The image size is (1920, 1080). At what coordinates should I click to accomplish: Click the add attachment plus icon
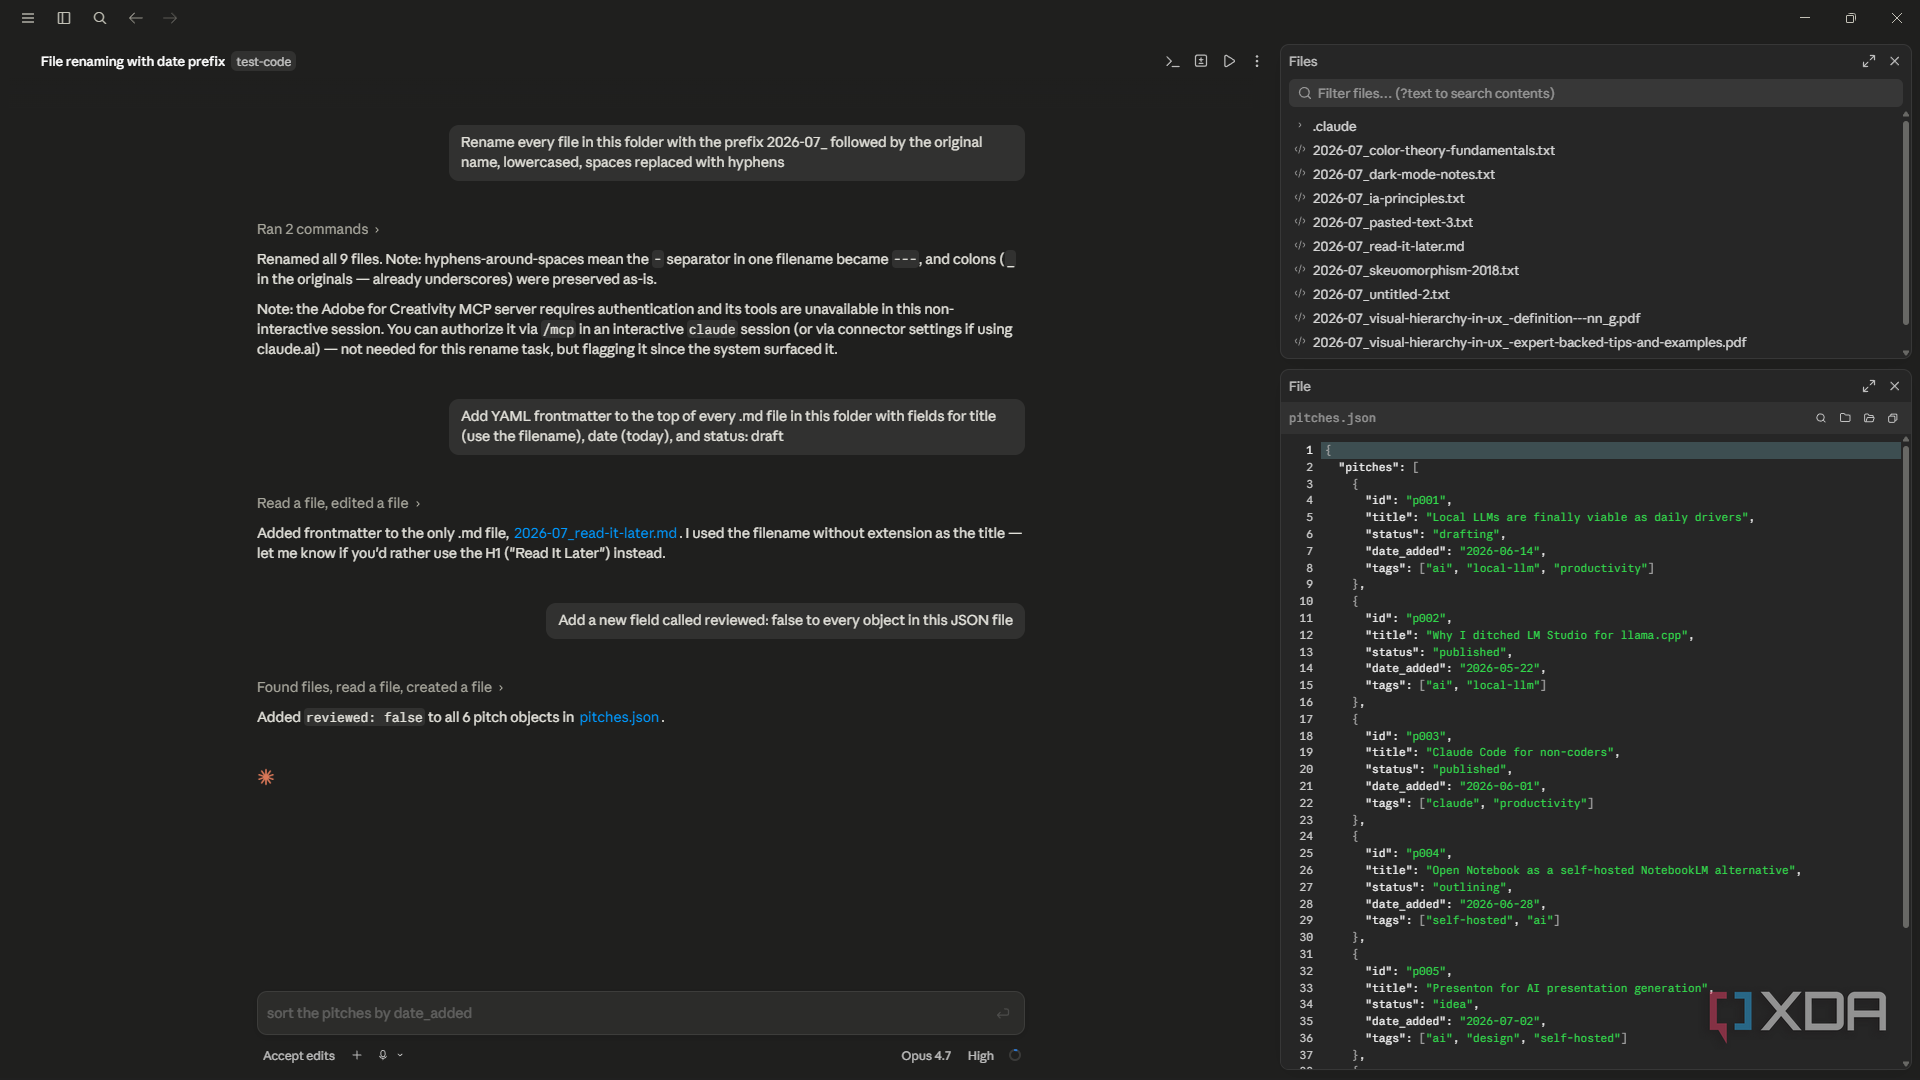356,1055
